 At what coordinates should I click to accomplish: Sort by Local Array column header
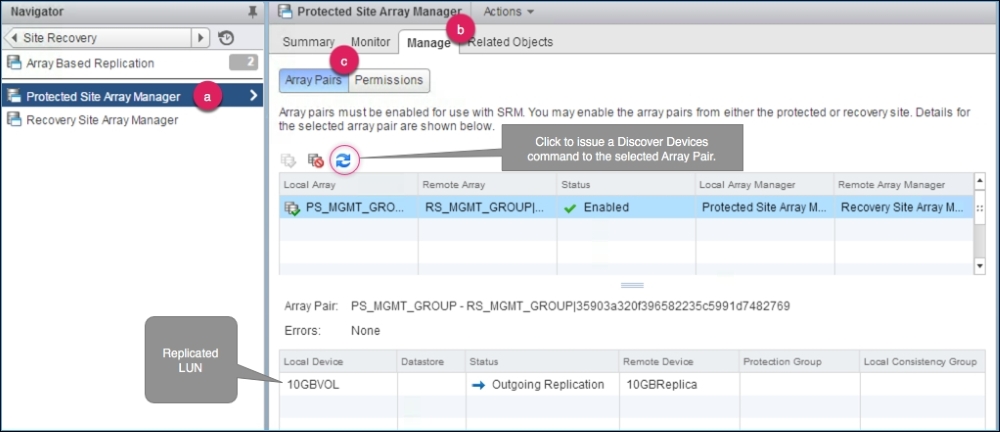point(348,184)
